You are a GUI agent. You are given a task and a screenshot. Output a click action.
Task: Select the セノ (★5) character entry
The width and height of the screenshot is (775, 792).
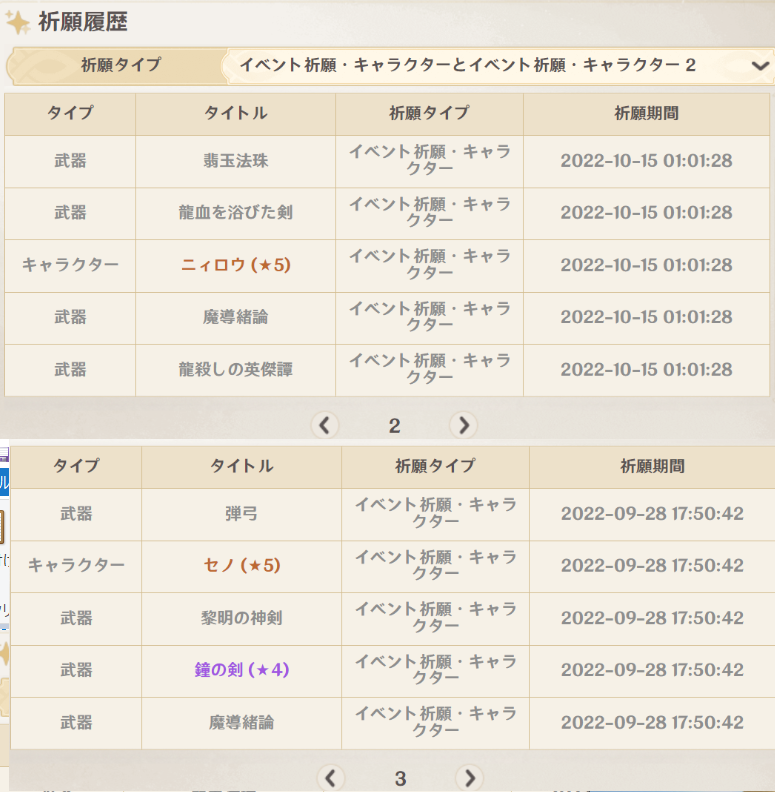tap(241, 565)
